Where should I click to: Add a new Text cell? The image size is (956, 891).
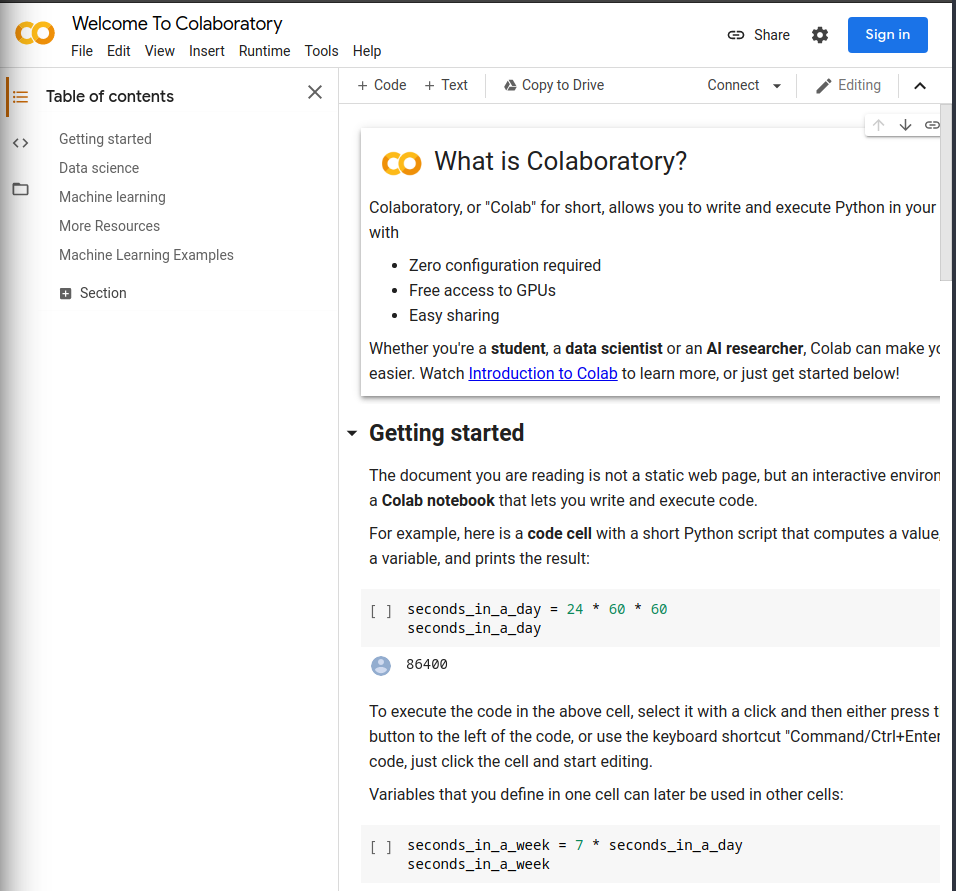click(446, 85)
